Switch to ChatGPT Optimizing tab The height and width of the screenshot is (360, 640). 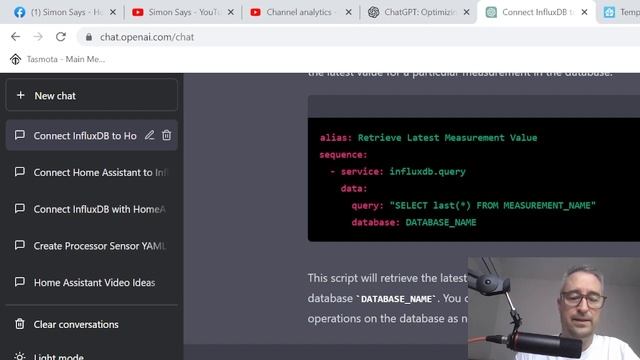419,12
